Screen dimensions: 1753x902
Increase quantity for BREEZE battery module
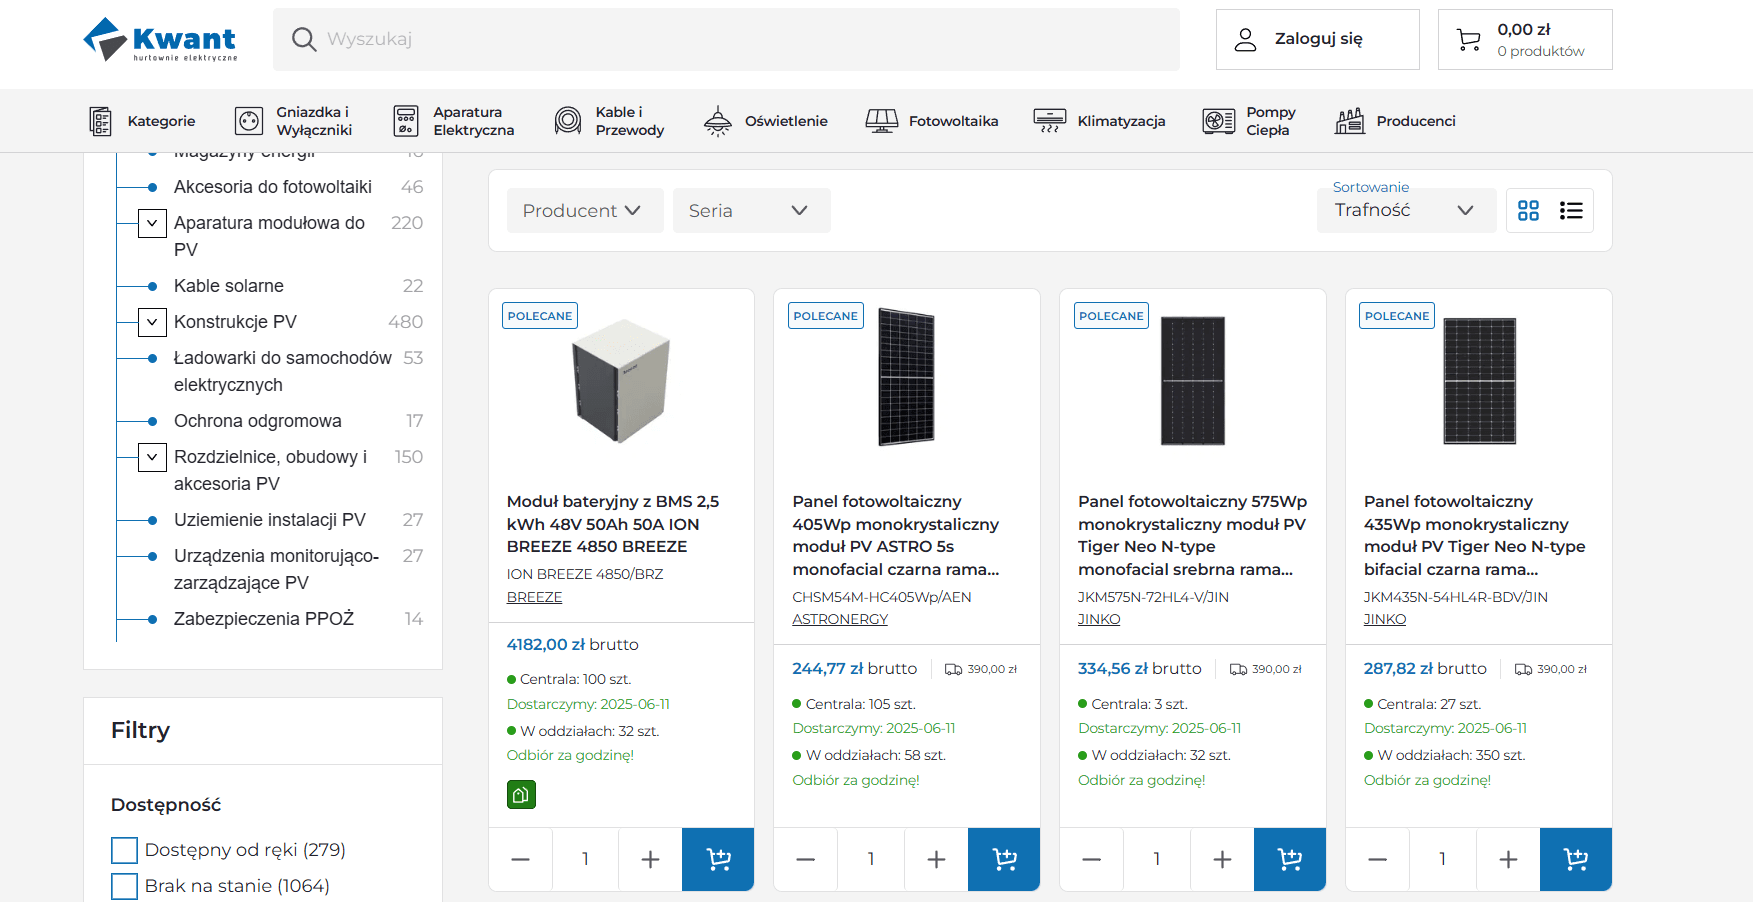pyautogui.click(x=650, y=859)
